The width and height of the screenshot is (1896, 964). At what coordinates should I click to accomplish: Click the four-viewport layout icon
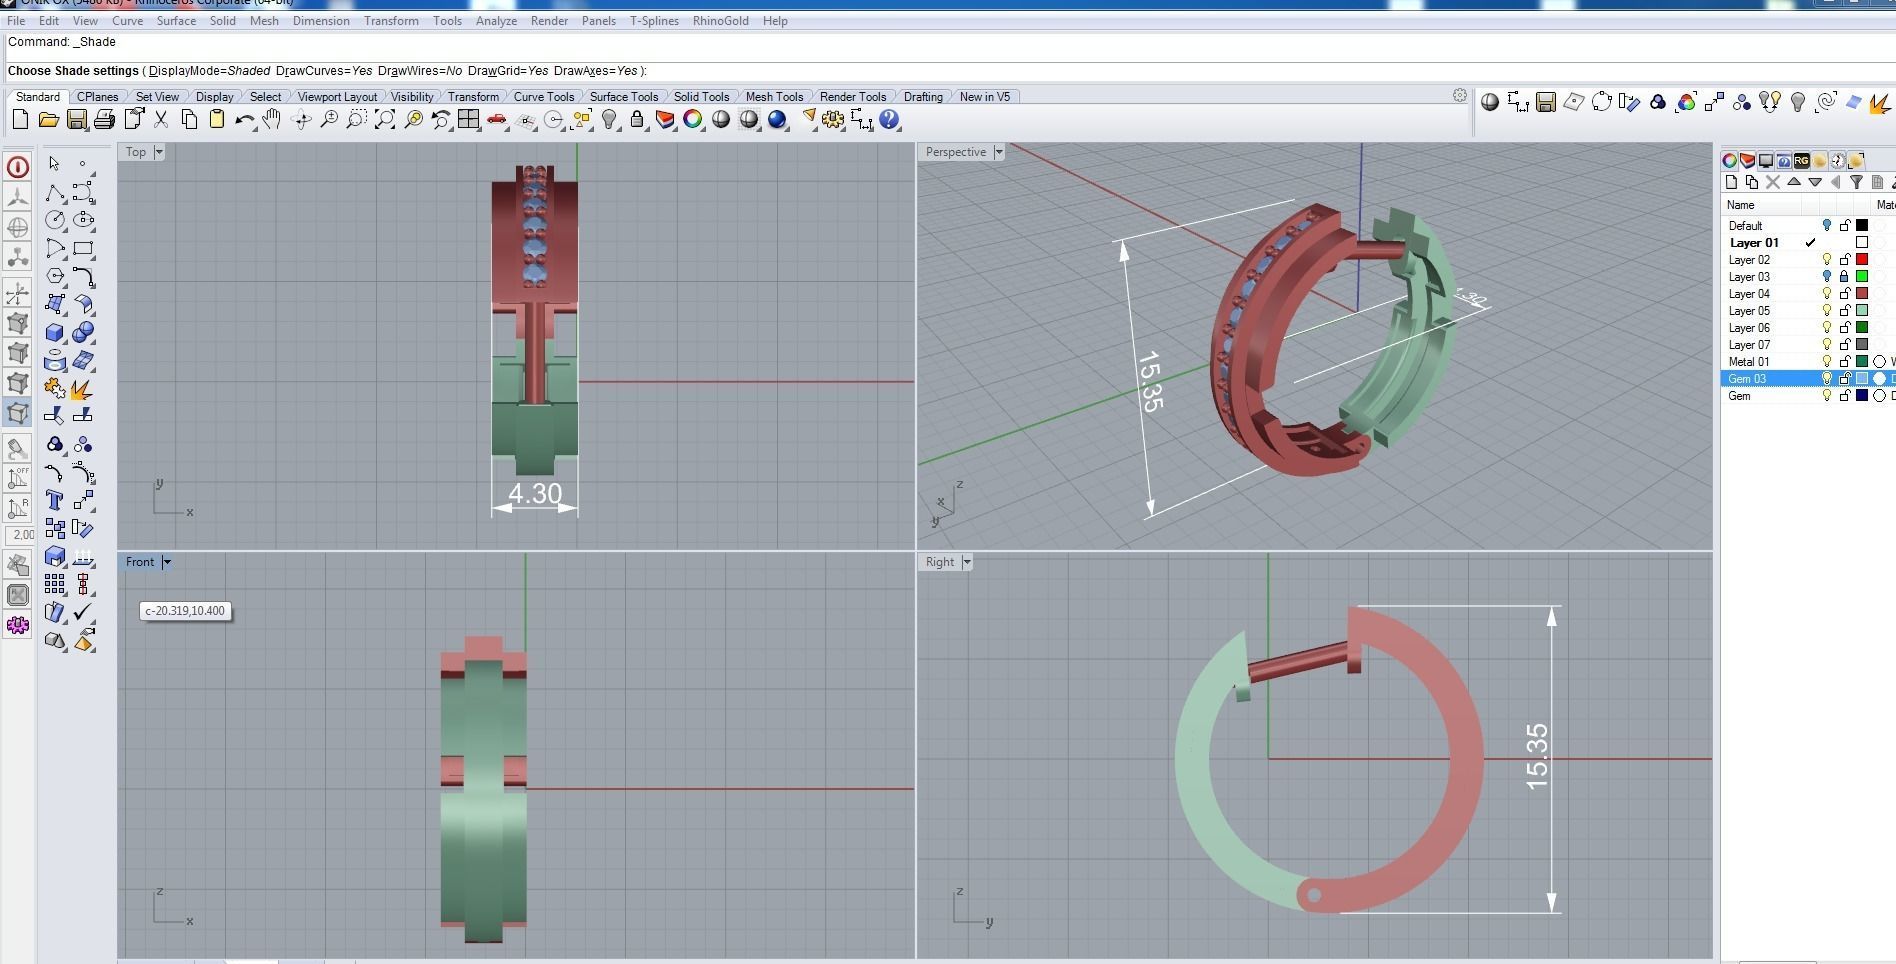(468, 120)
